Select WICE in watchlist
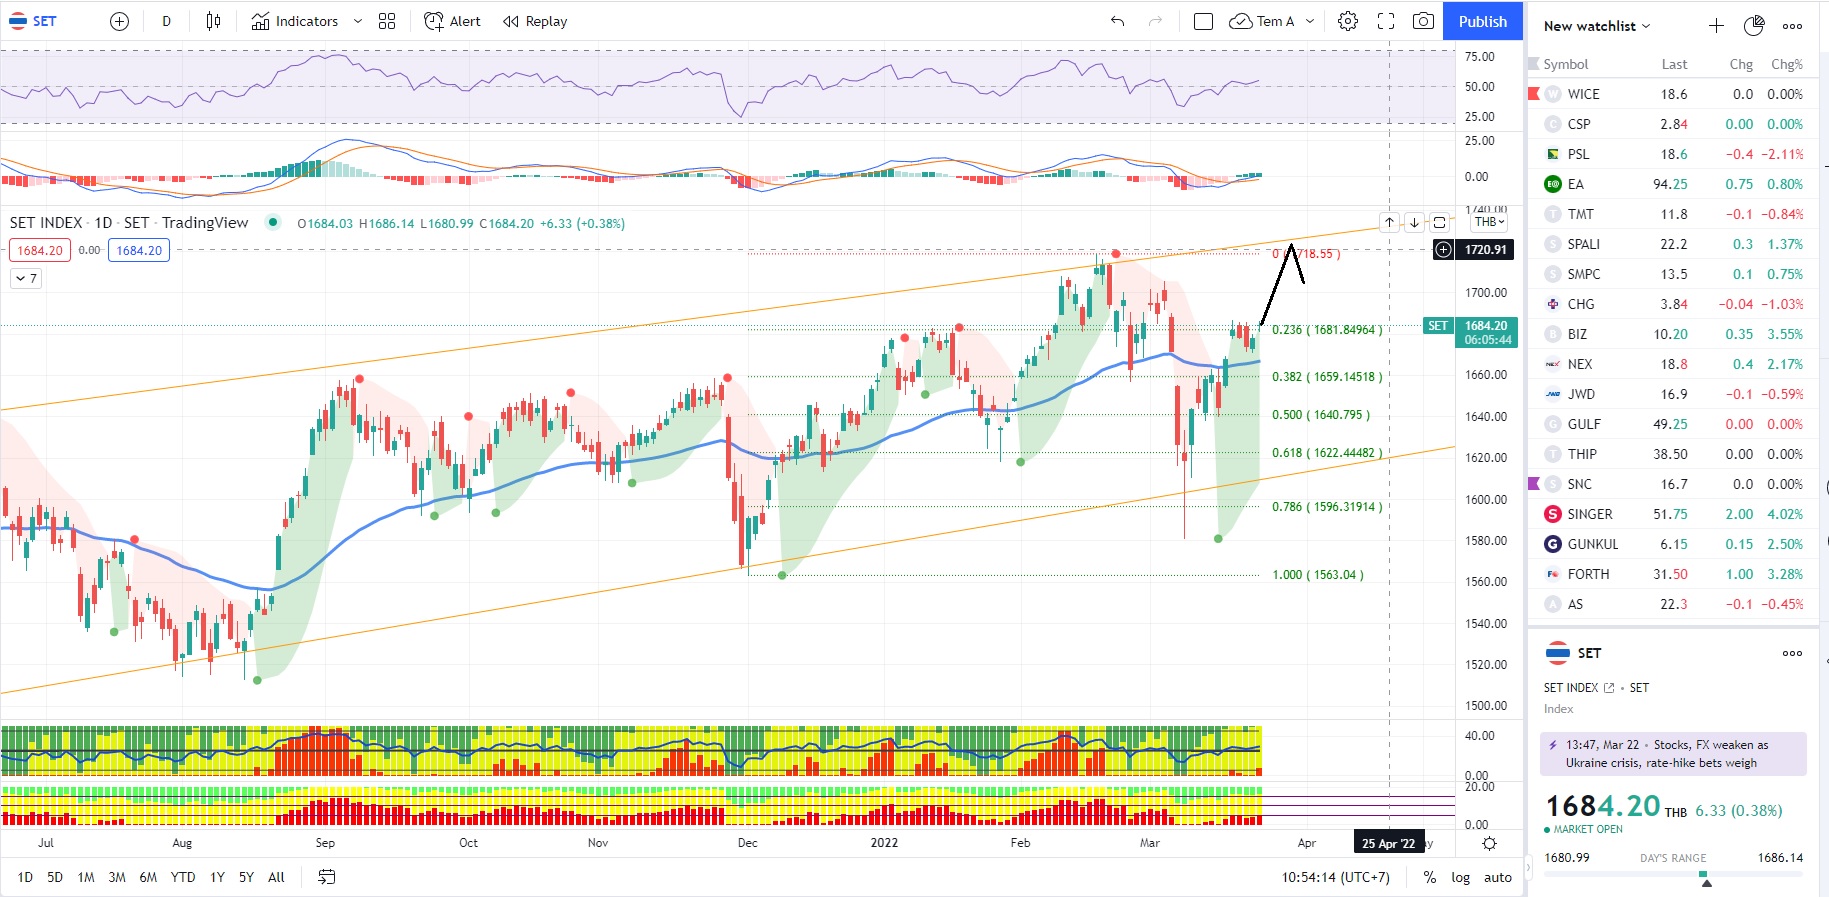The image size is (1829, 897). tap(1673, 94)
